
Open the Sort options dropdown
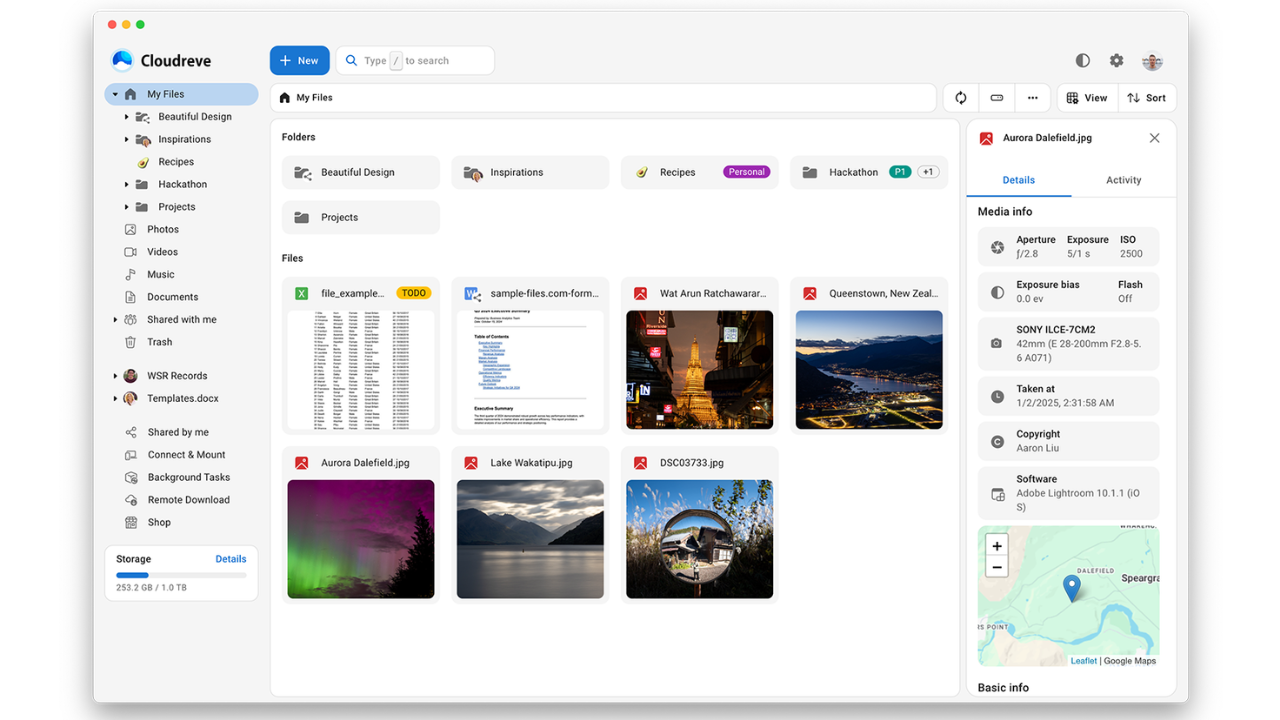pos(1146,98)
